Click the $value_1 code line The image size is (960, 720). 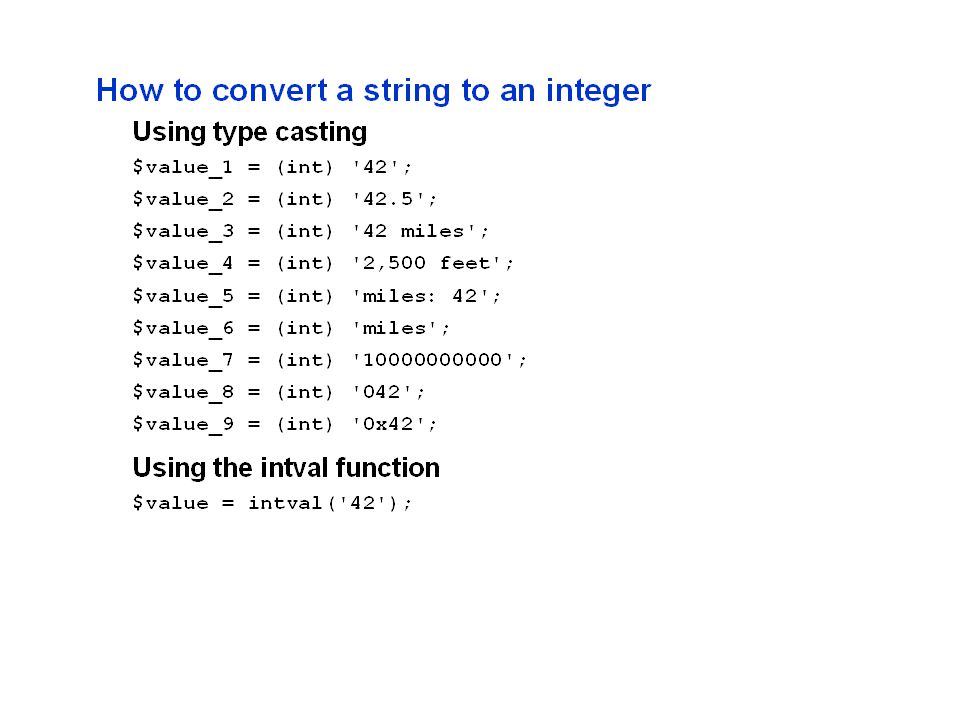click(x=272, y=168)
